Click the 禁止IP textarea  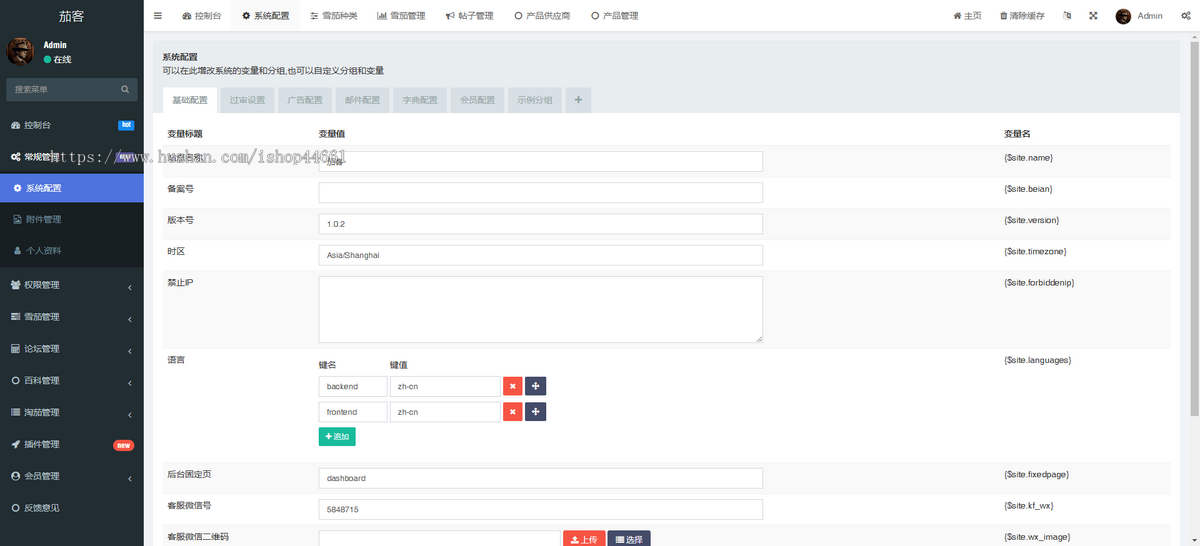[541, 310]
